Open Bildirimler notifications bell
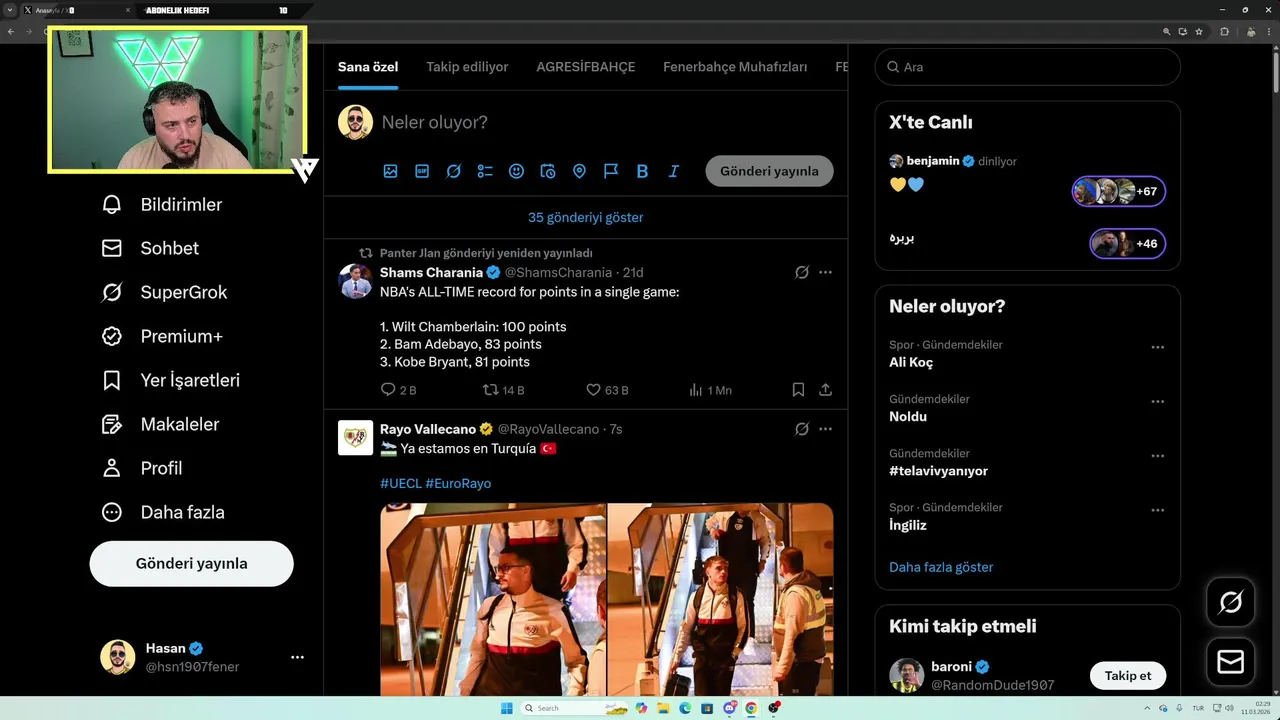Viewport: 1280px width, 720px height. [x=161, y=204]
